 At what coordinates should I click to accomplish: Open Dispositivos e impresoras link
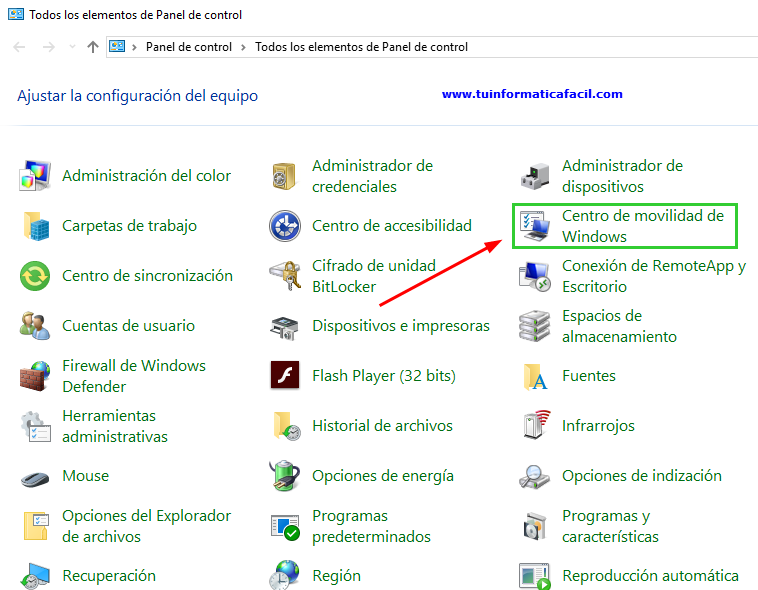pos(401,326)
